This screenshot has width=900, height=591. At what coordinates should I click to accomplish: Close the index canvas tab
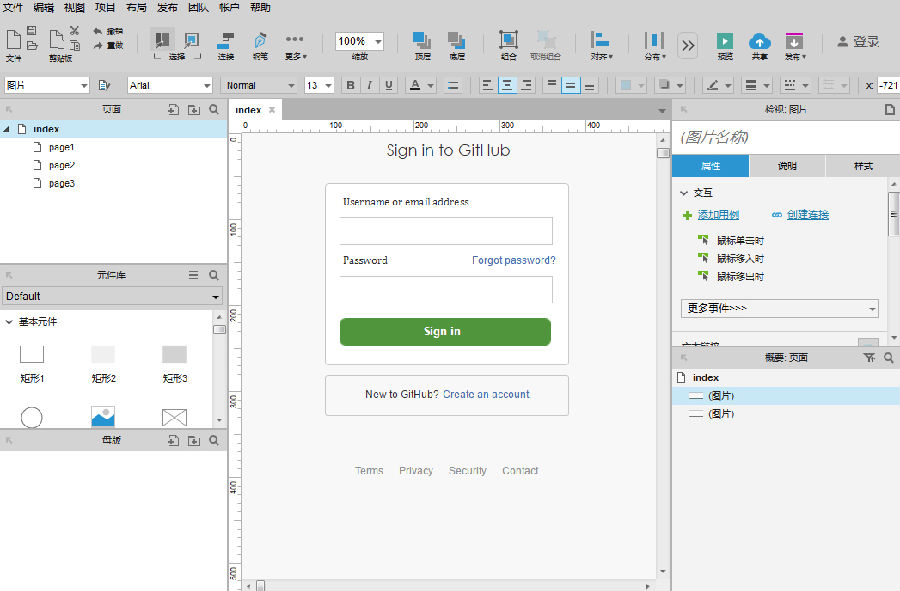click(272, 110)
